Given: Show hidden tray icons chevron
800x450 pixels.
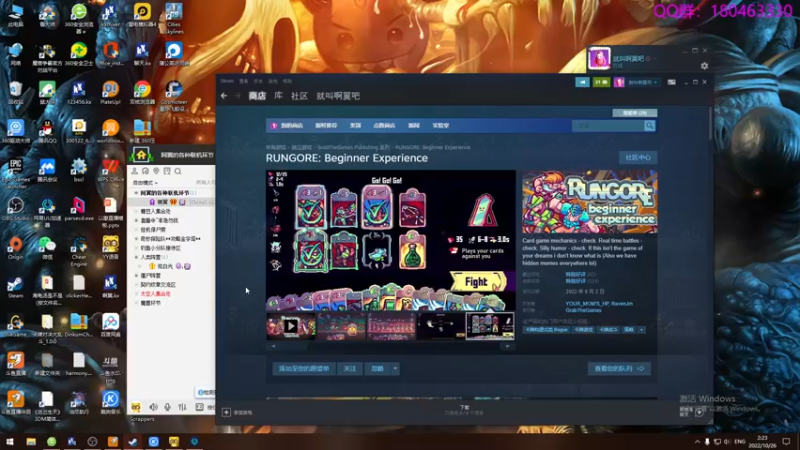Looking at the screenshot, I should click(697, 441).
